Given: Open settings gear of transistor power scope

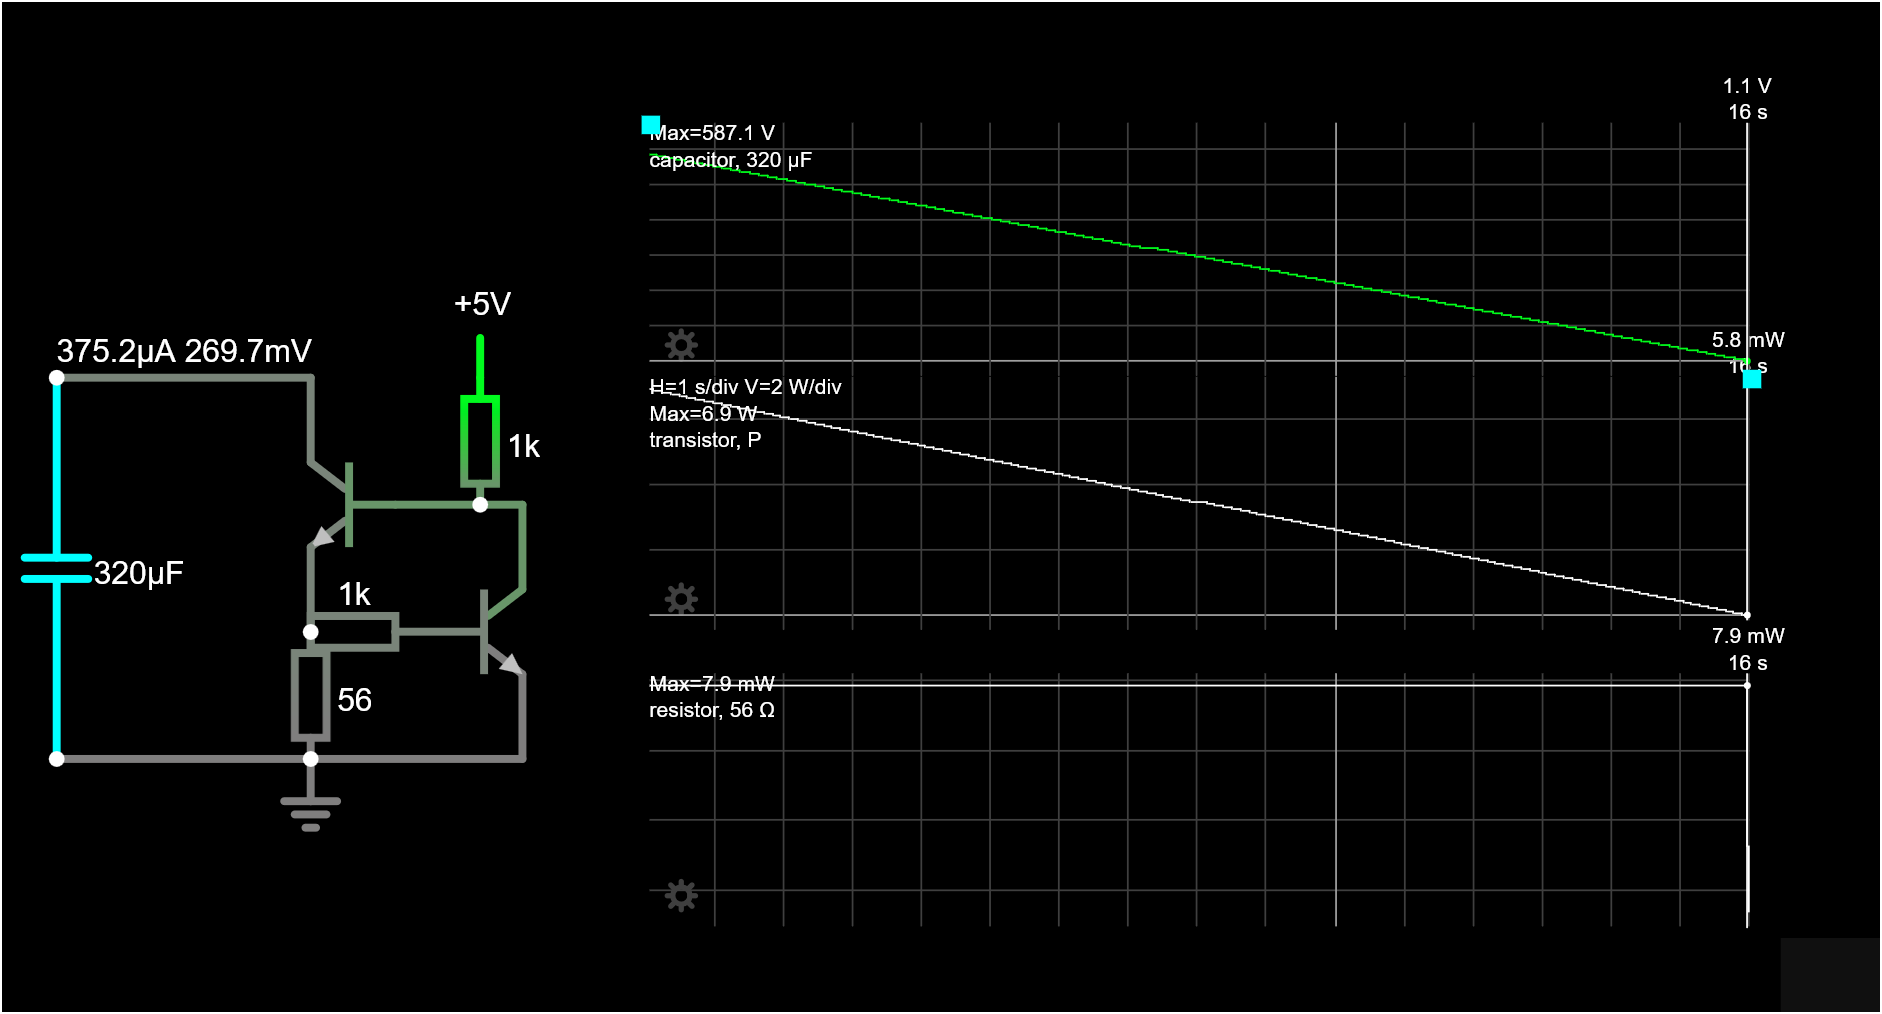Looking at the screenshot, I should [x=681, y=599].
